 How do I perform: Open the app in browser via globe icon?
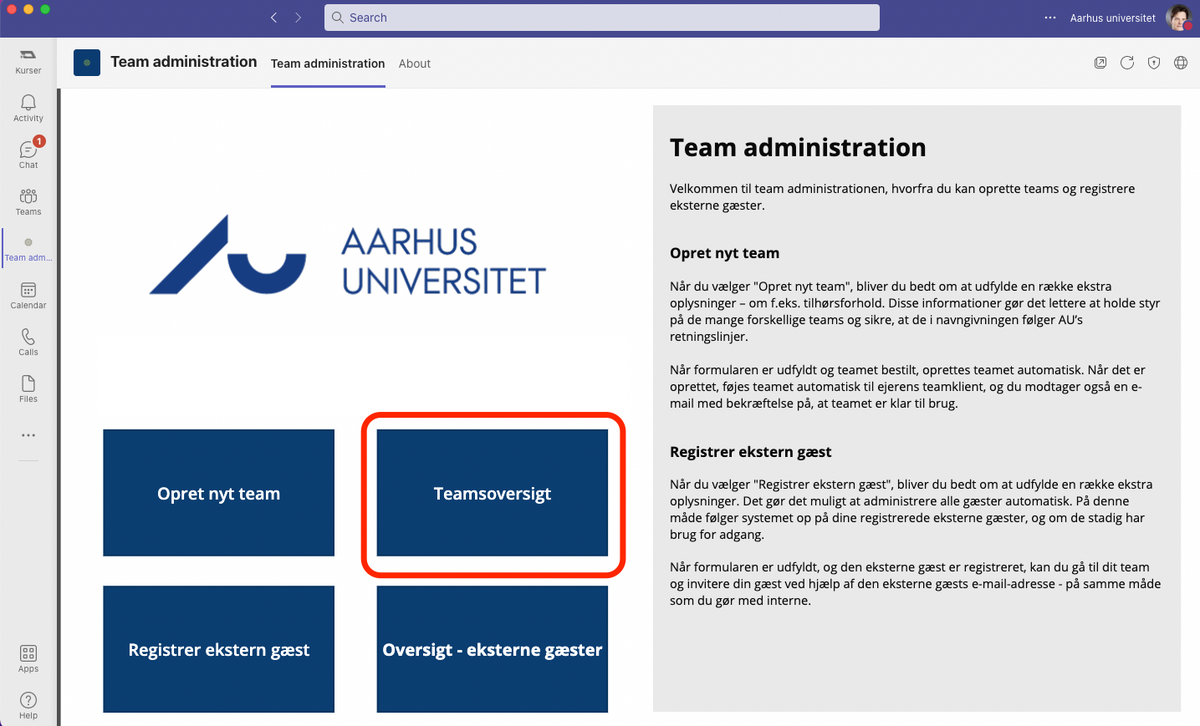pos(1181,63)
